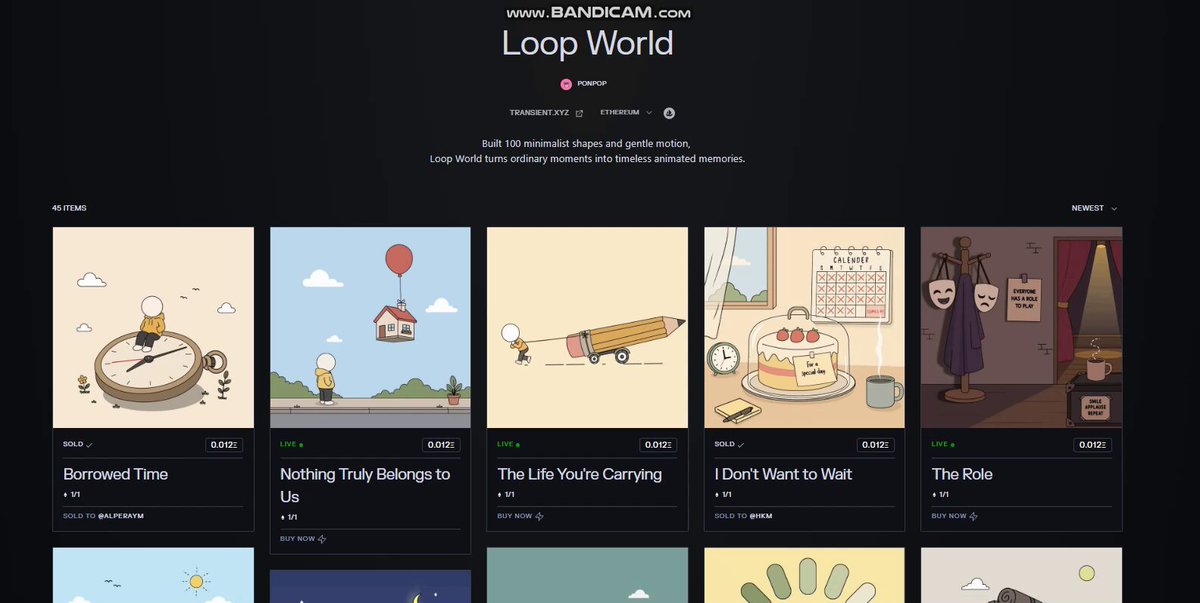
Task: Open the theater masks artwork thumbnail
Action: (1021, 328)
